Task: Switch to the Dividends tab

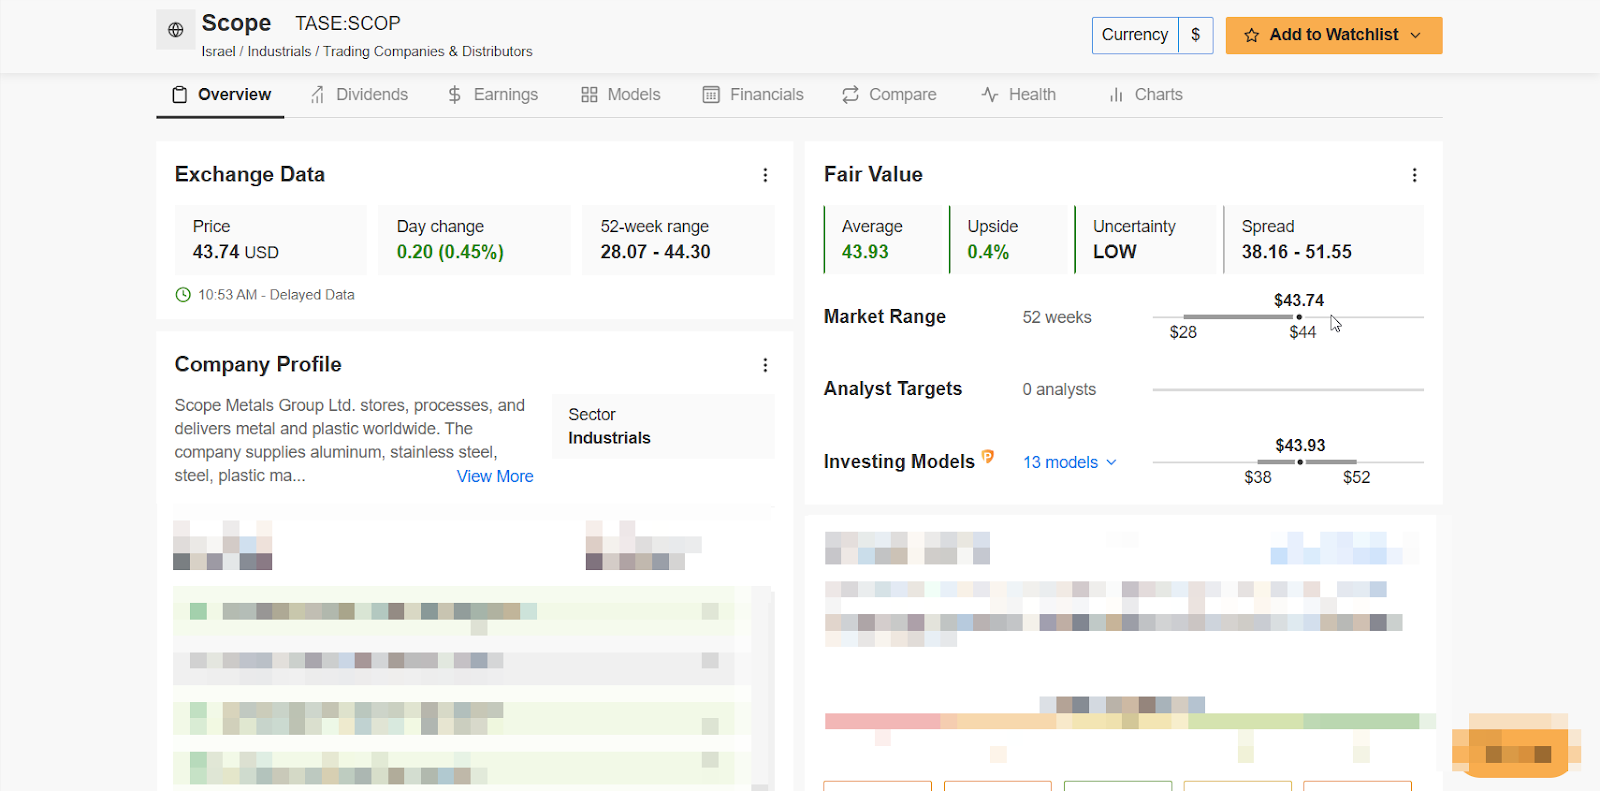Action: pos(359,95)
